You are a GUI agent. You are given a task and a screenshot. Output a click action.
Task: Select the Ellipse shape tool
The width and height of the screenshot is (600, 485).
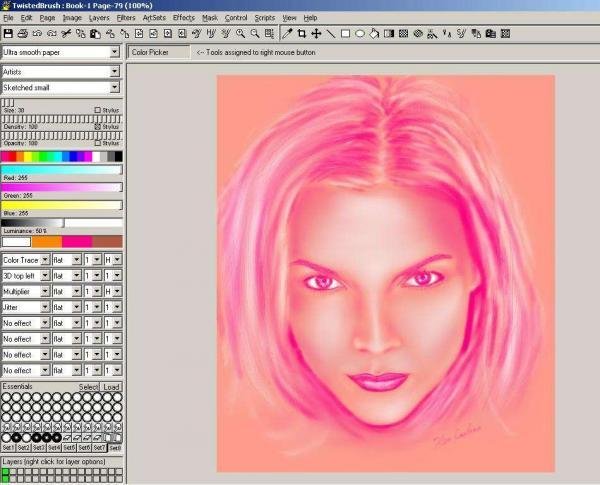[x=360, y=34]
